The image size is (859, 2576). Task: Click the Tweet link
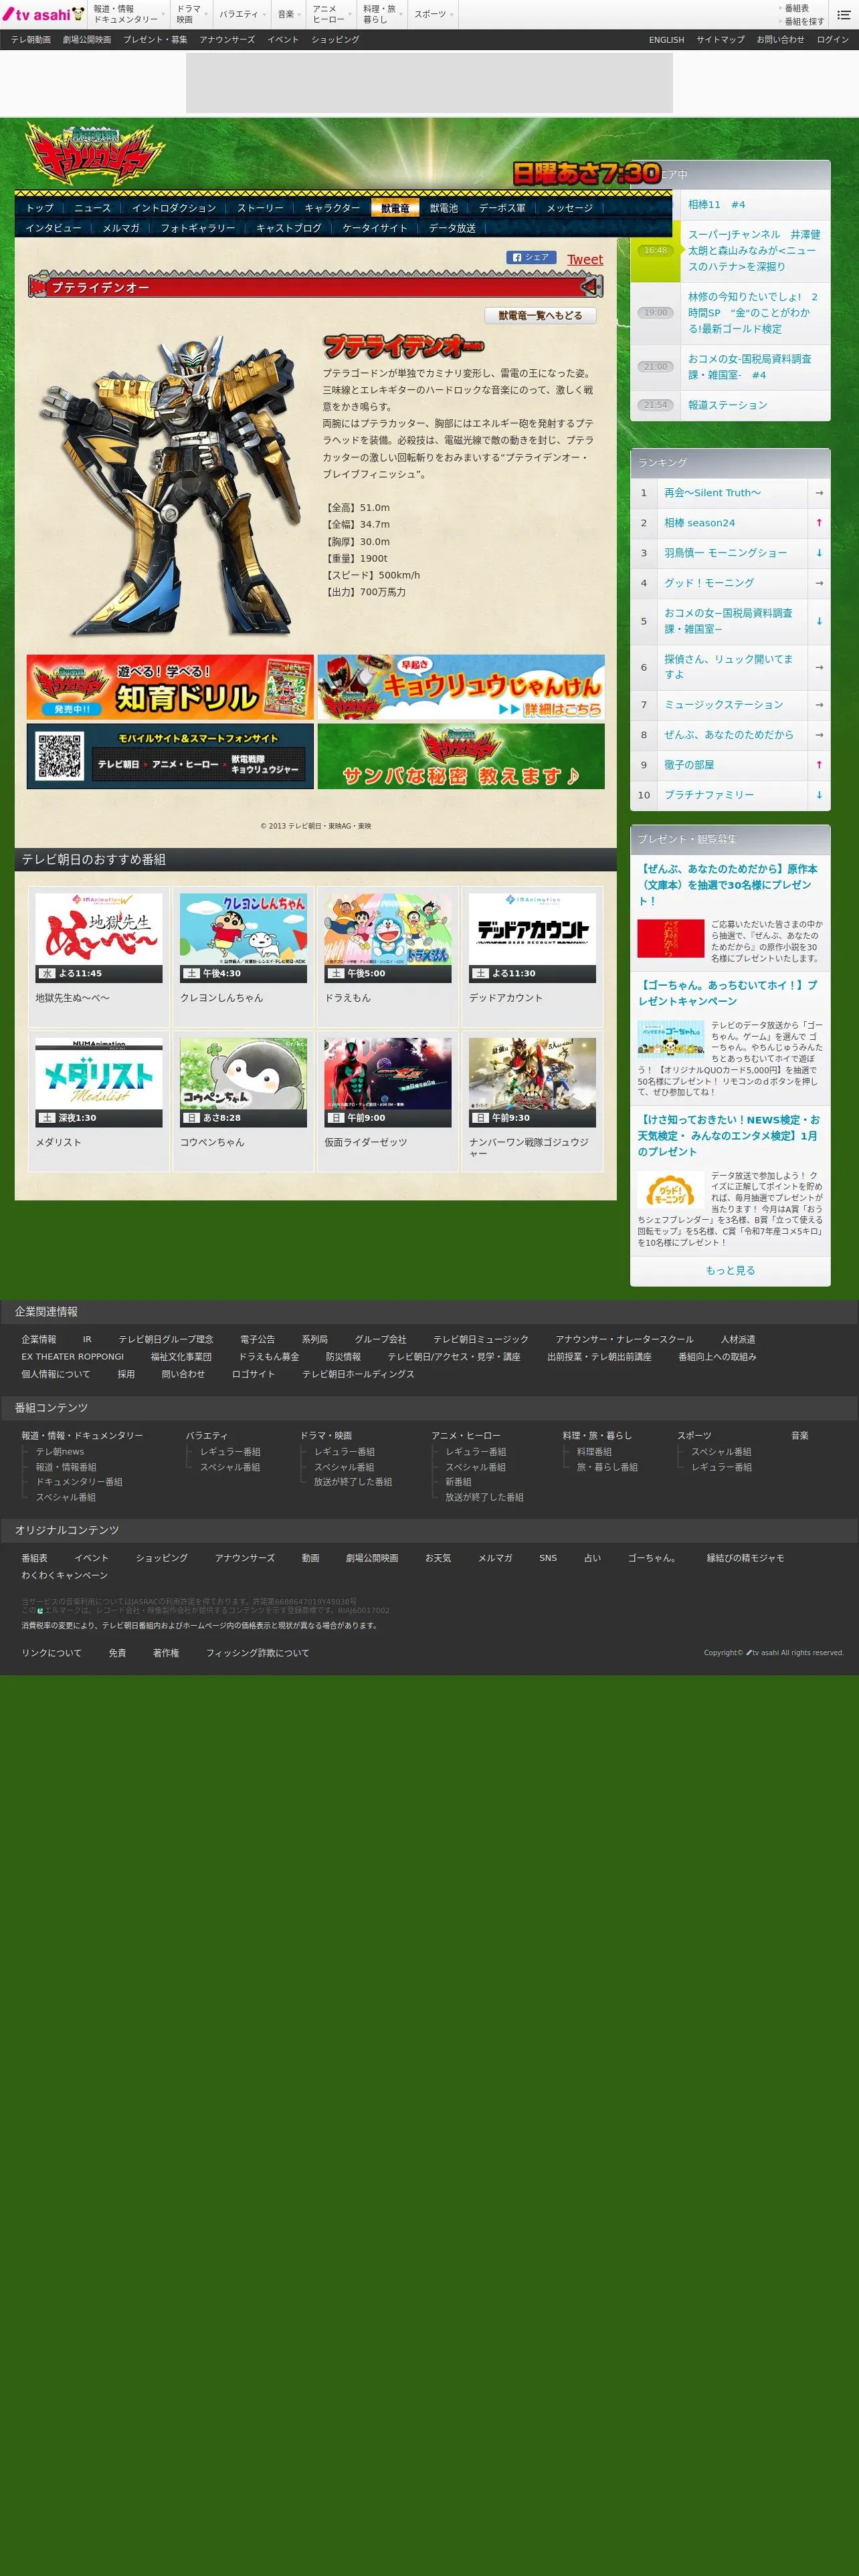pyautogui.click(x=585, y=260)
